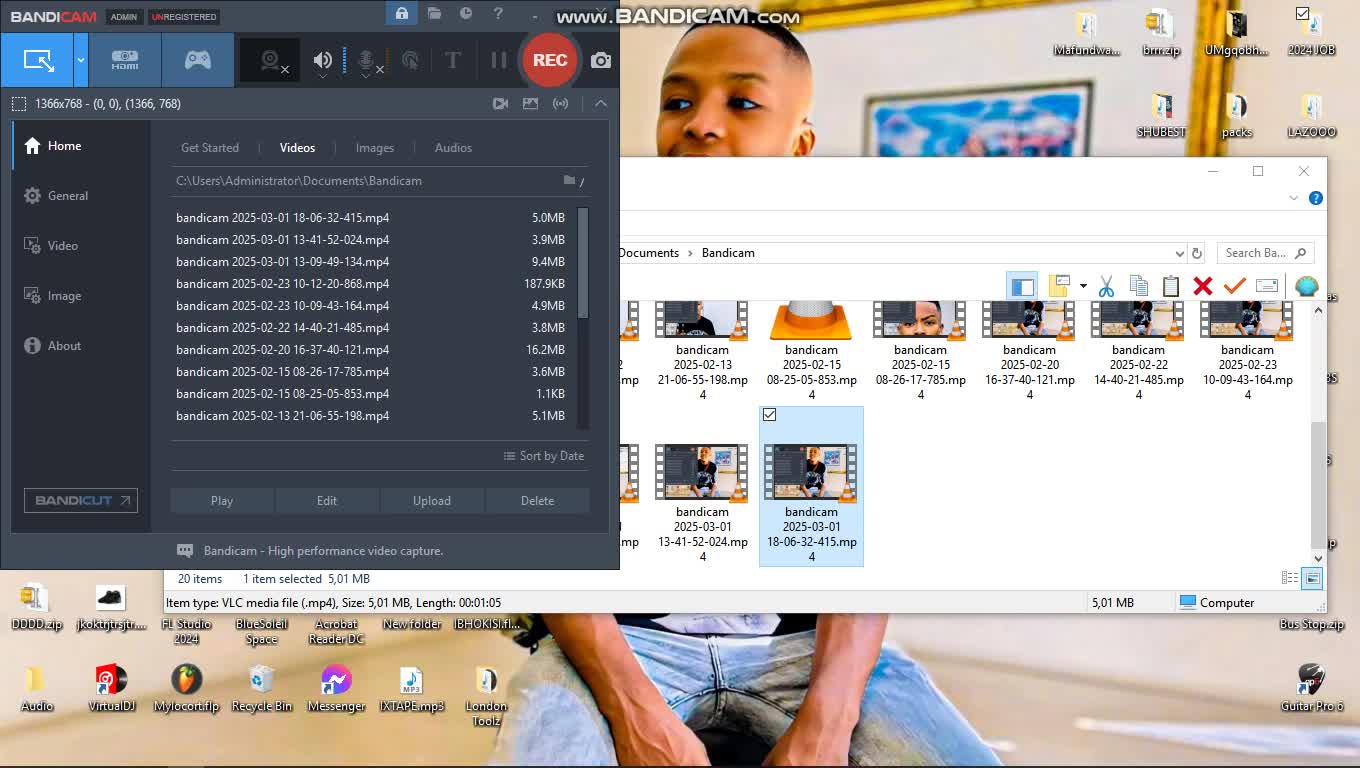Click the speaker sound icon
This screenshot has width=1360, height=768.
[x=322, y=61]
